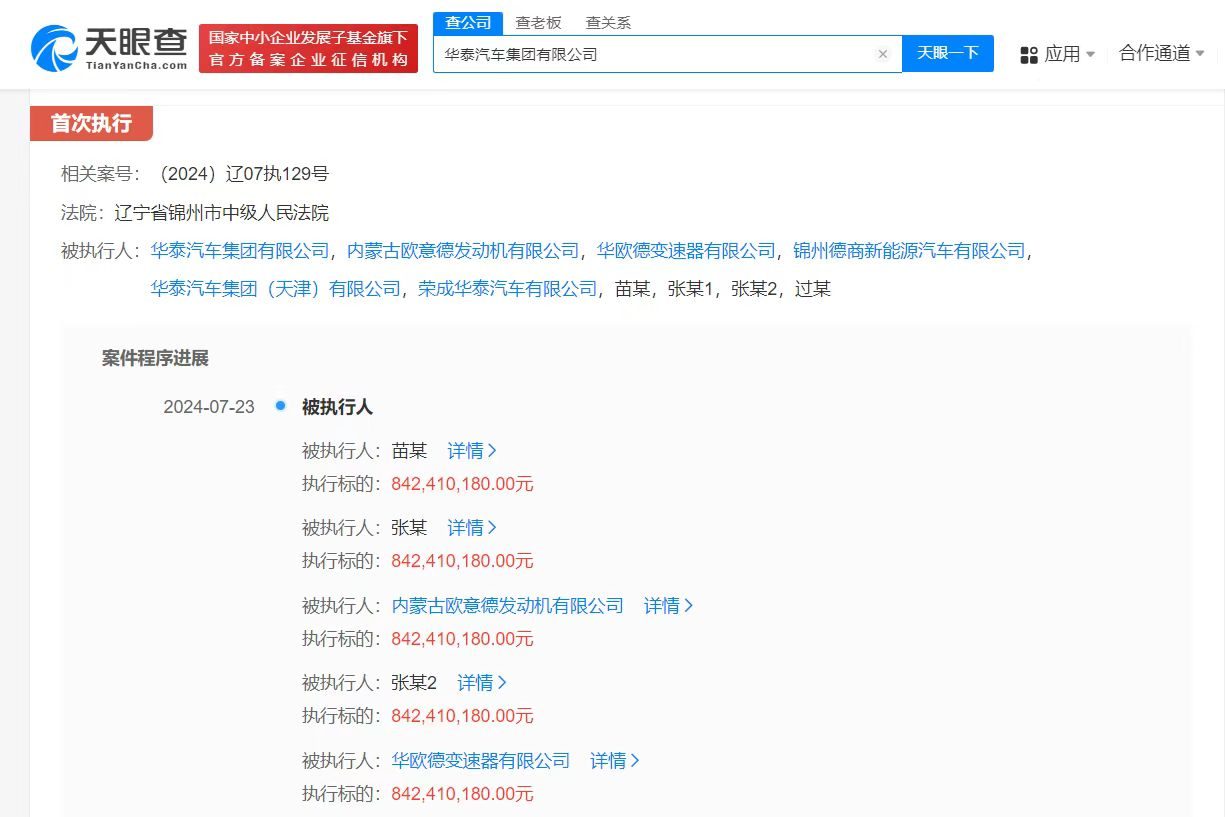Screen dimensions: 1225x817
Task: Expand the 合作通道 dropdown
Action: pyautogui.click(x=1161, y=54)
